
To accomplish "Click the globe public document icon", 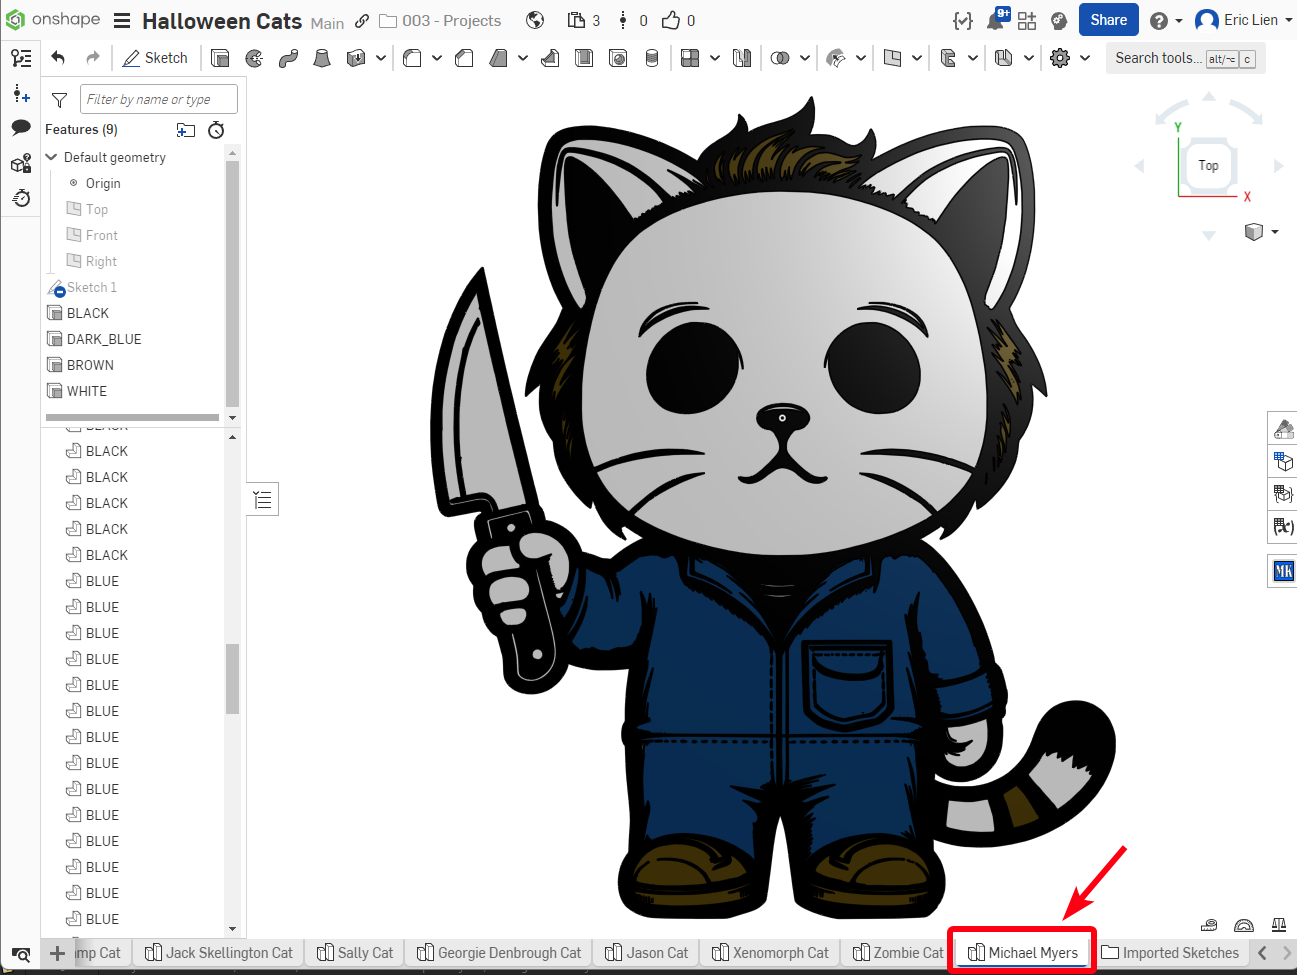I will click(535, 20).
